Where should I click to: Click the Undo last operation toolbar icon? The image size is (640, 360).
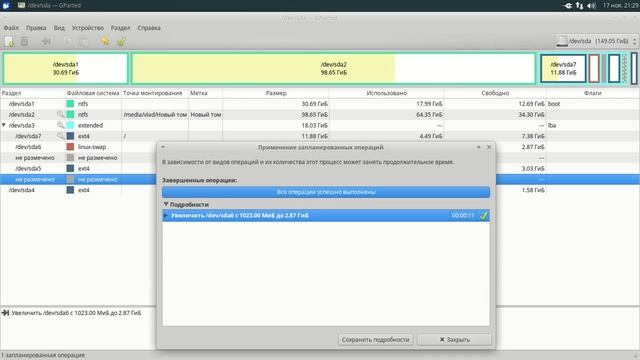[x=104, y=41]
